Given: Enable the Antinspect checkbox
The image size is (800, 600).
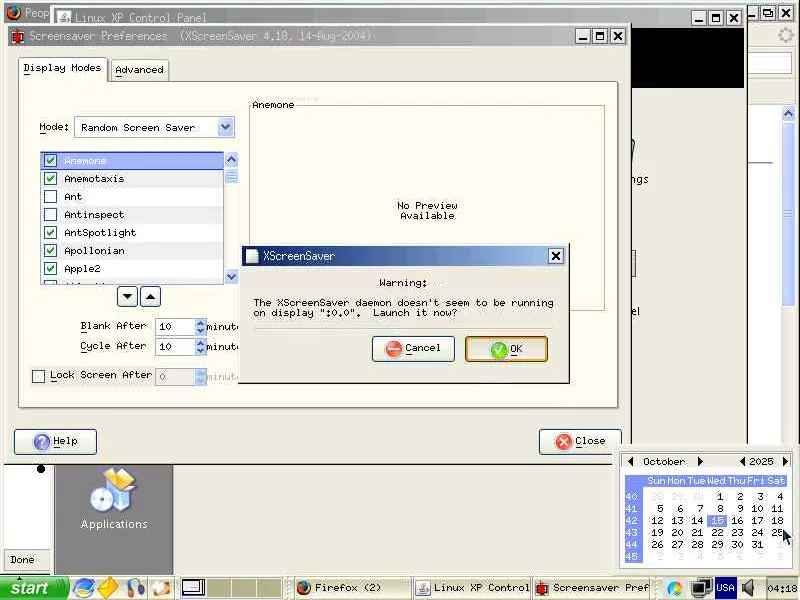Looking at the screenshot, I should (51, 214).
